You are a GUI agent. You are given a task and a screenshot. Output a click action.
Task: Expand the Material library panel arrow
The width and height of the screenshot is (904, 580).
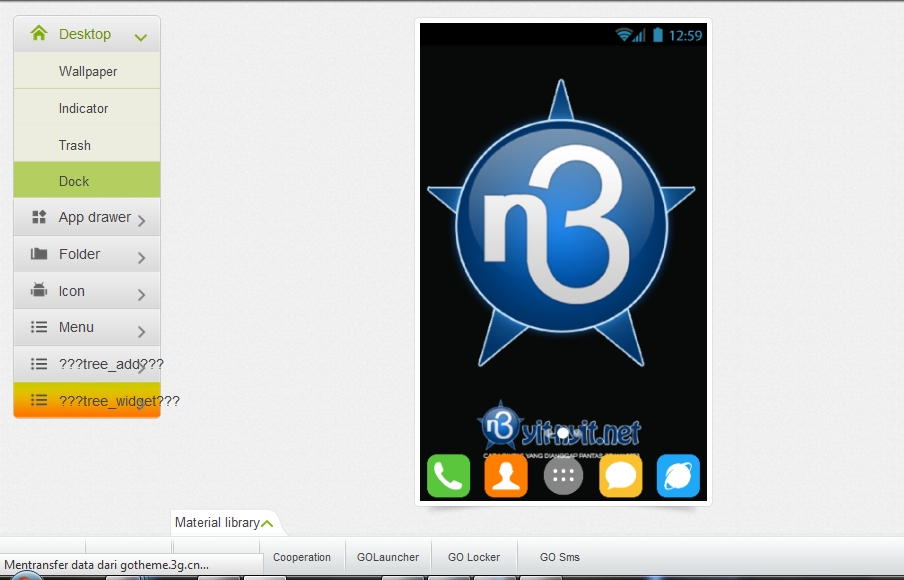coord(267,523)
